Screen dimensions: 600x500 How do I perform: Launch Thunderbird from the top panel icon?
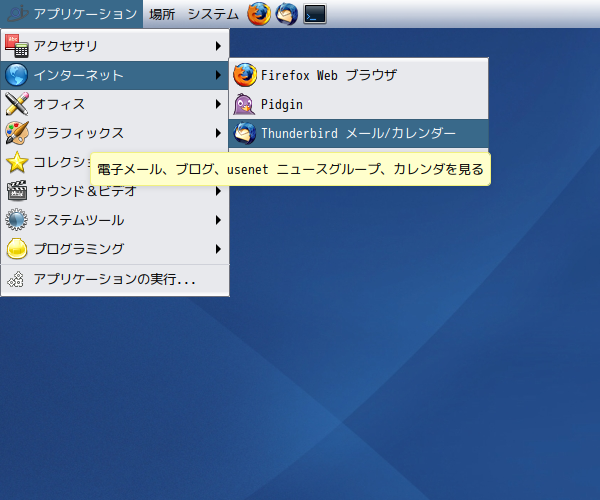287,14
